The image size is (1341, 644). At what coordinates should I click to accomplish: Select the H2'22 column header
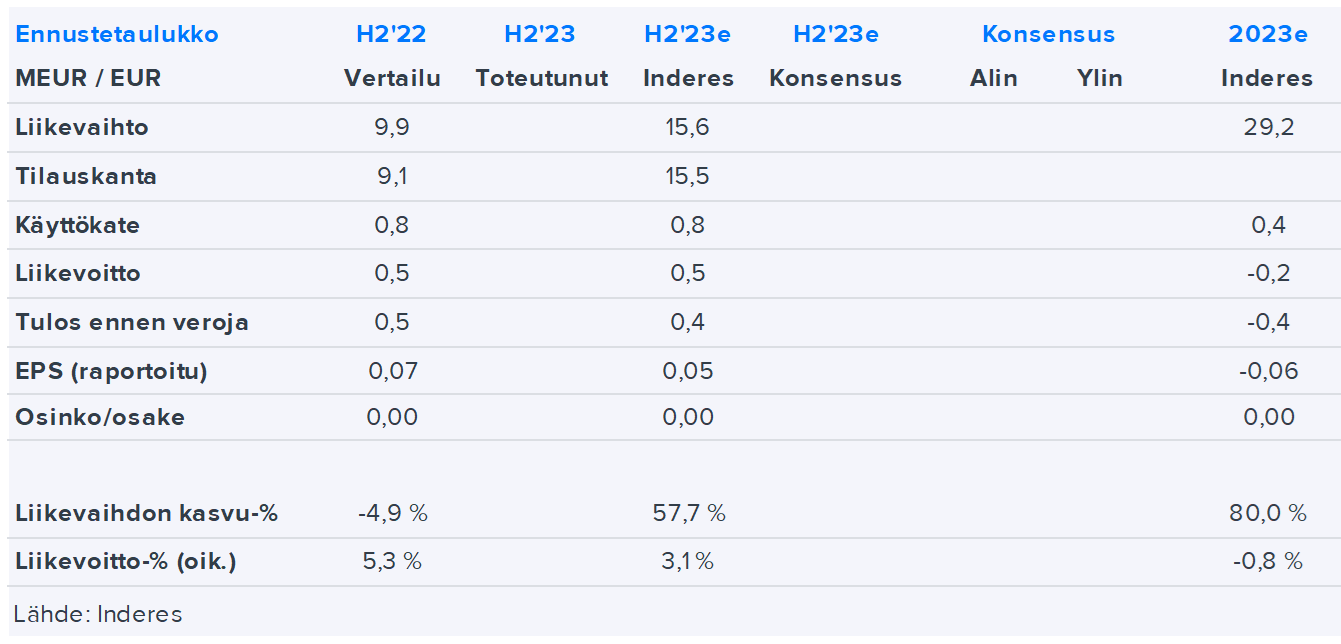pyautogui.click(x=391, y=34)
